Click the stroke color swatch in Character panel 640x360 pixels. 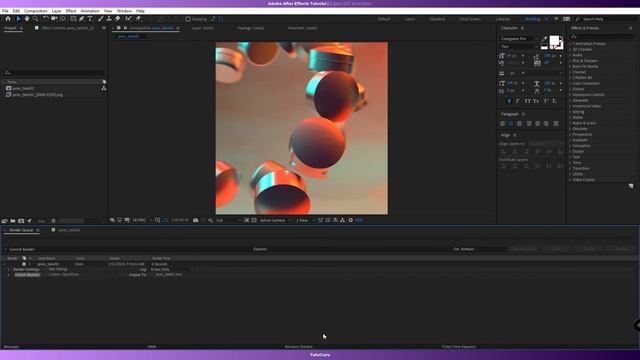[x=559, y=45]
